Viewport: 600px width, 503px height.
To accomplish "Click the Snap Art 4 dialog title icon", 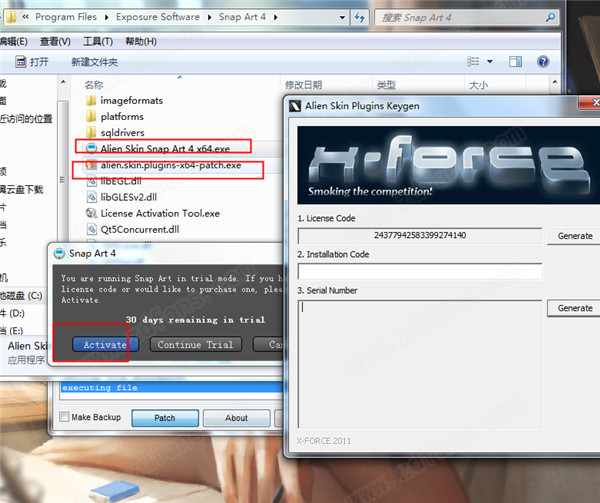I will 59,254.
